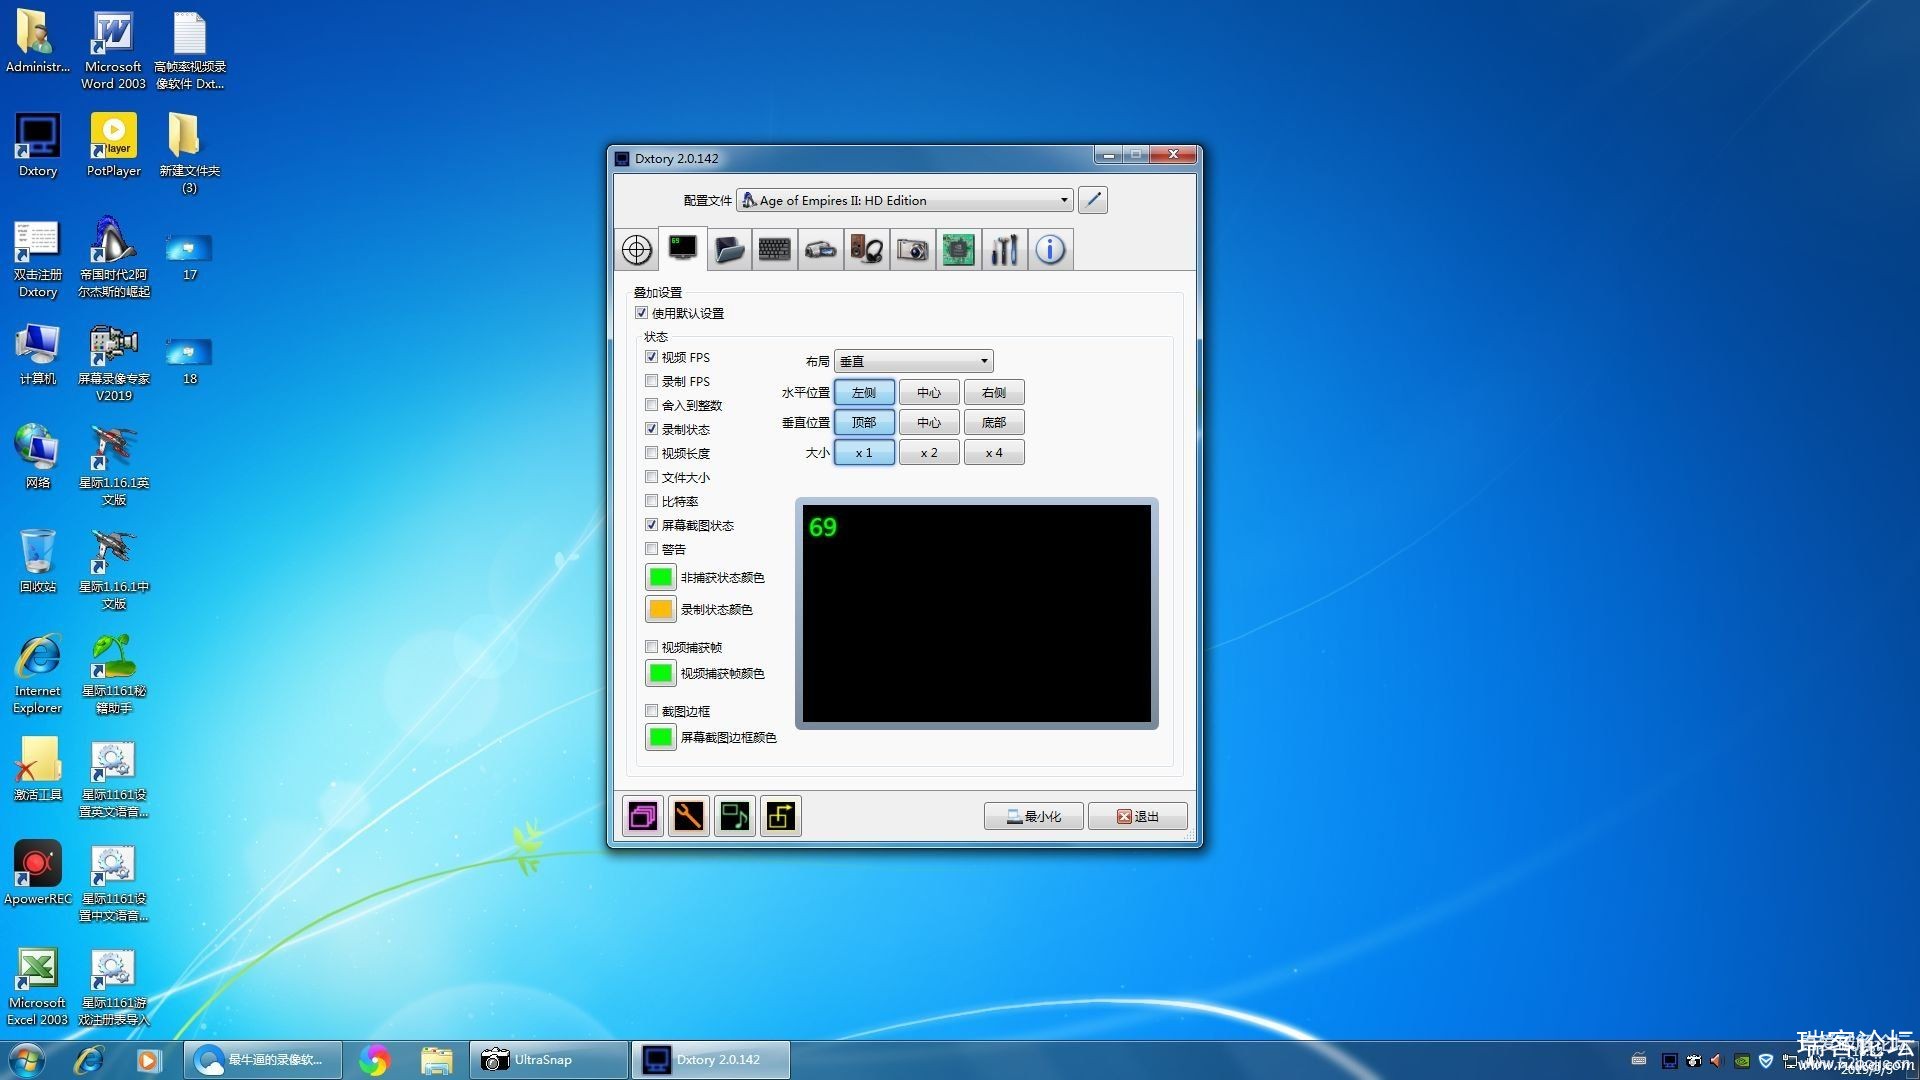The width and height of the screenshot is (1920, 1080).
Task: Click the orange wrench bottom icon
Action: click(x=689, y=816)
